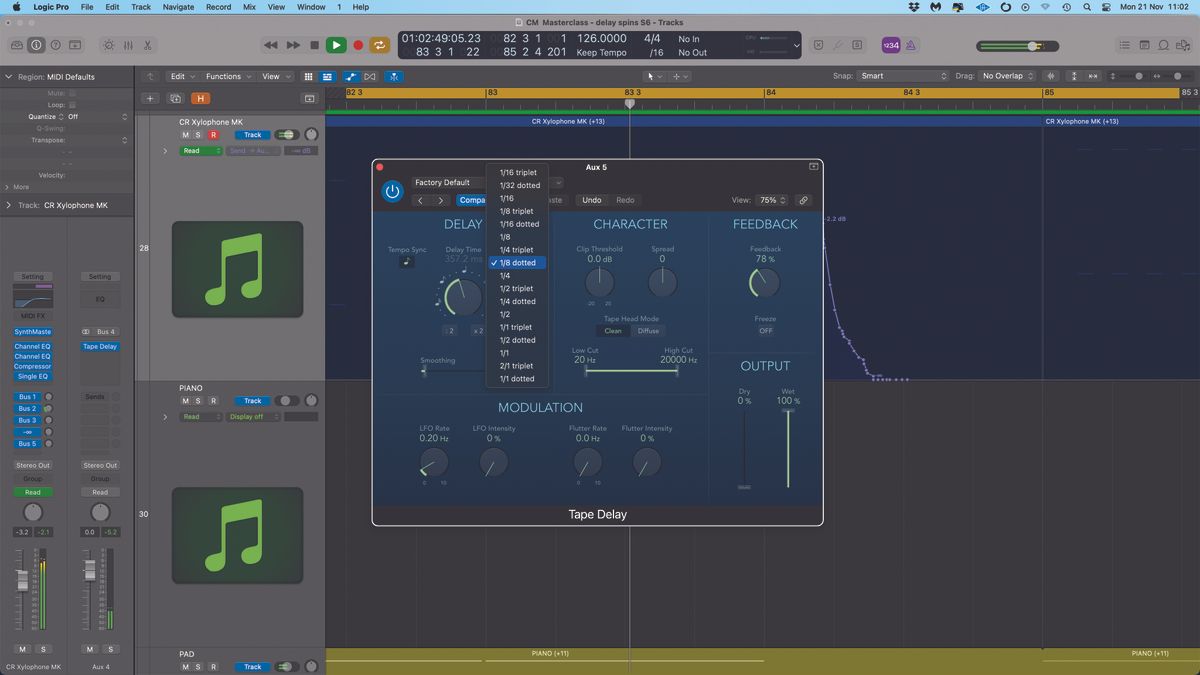Image resolution: width=1200 pixels, height=675 pixels.
Task: Open the Library panel
Action: (x=16, y=45)
